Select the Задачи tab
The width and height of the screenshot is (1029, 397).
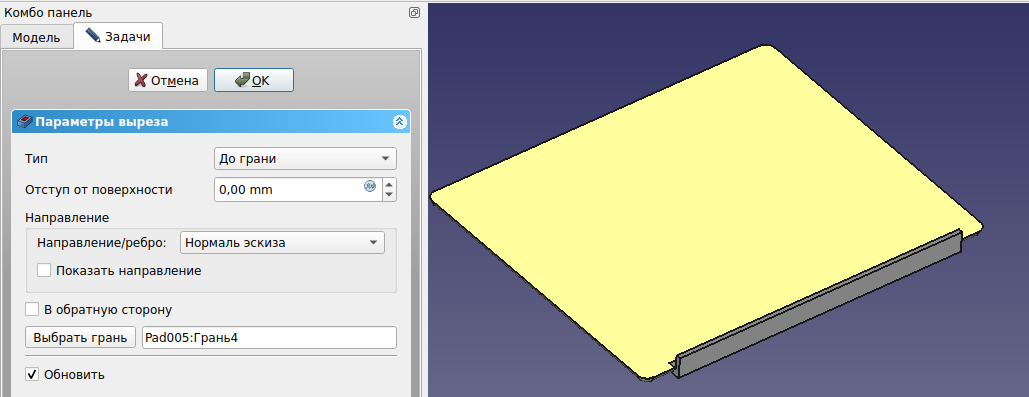(x=118, y=36)
